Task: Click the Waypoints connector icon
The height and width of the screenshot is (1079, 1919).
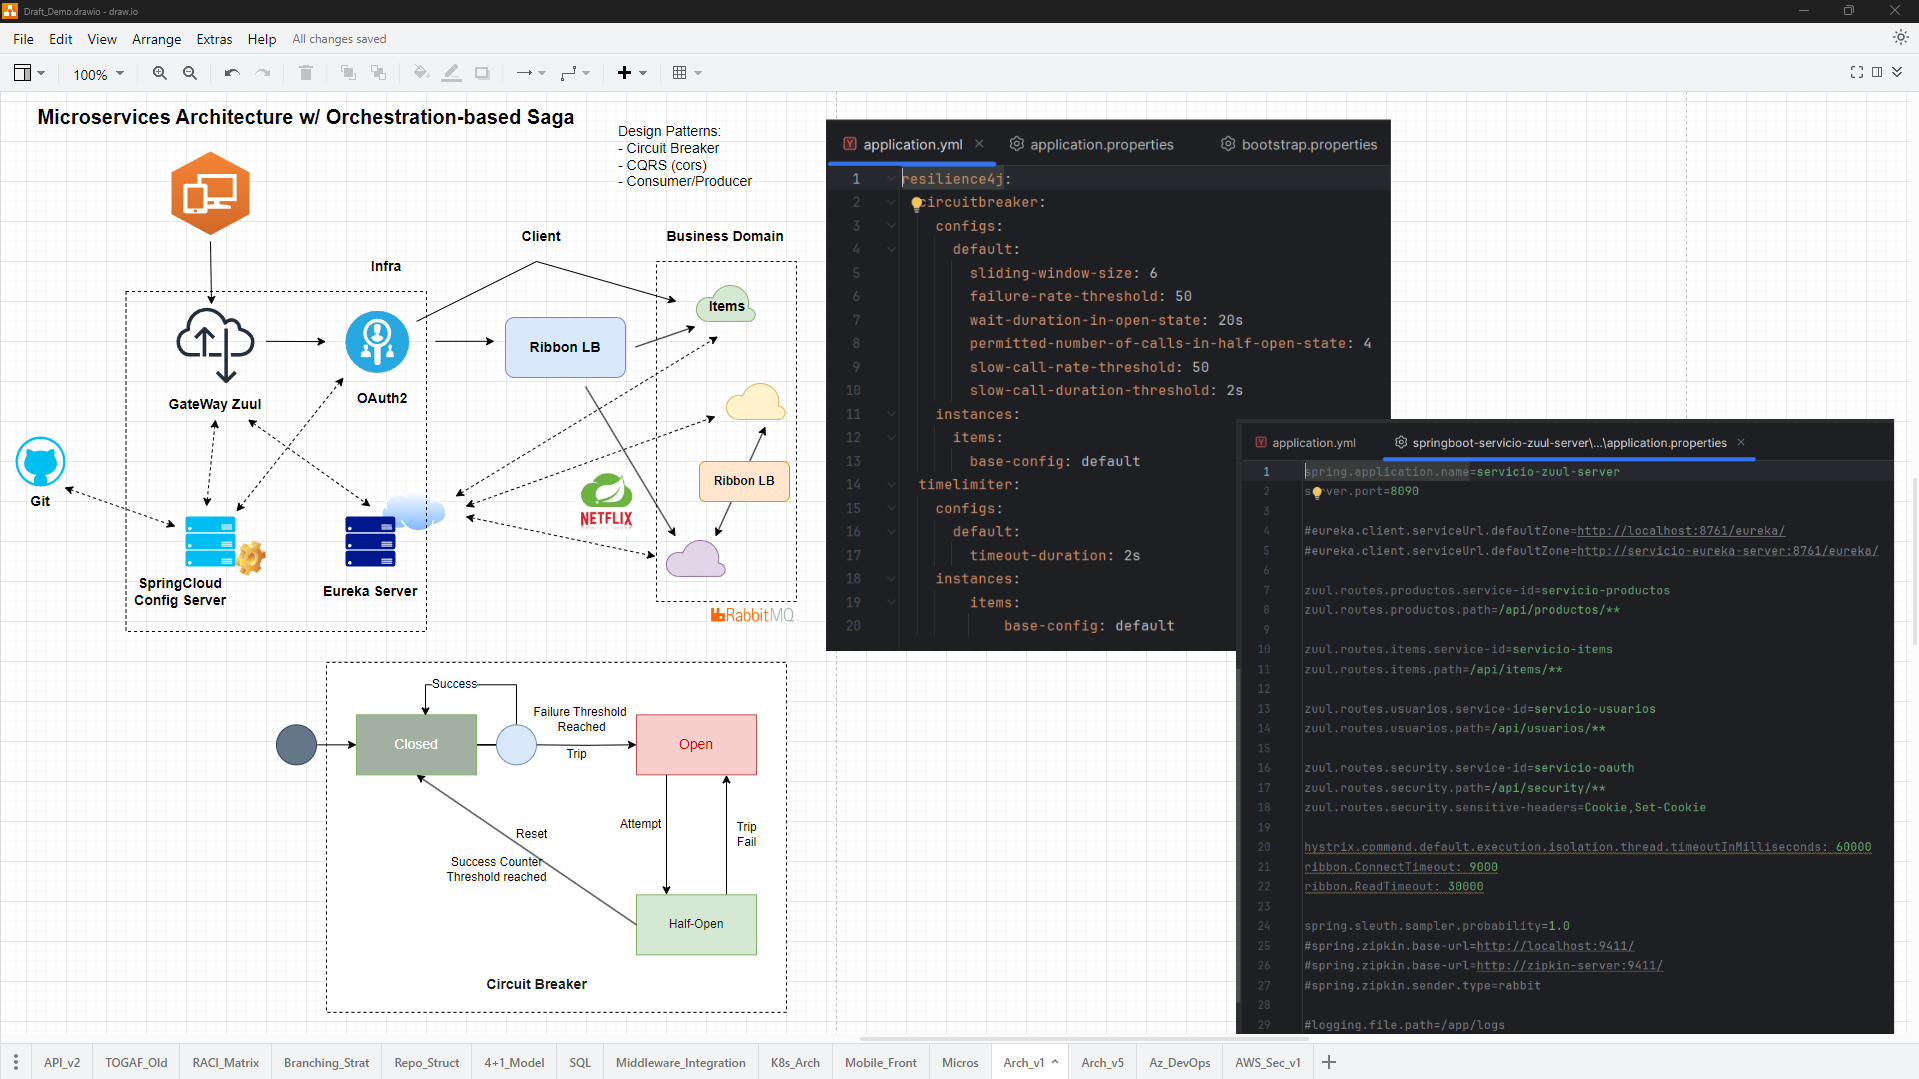Action: coord(569,73)
